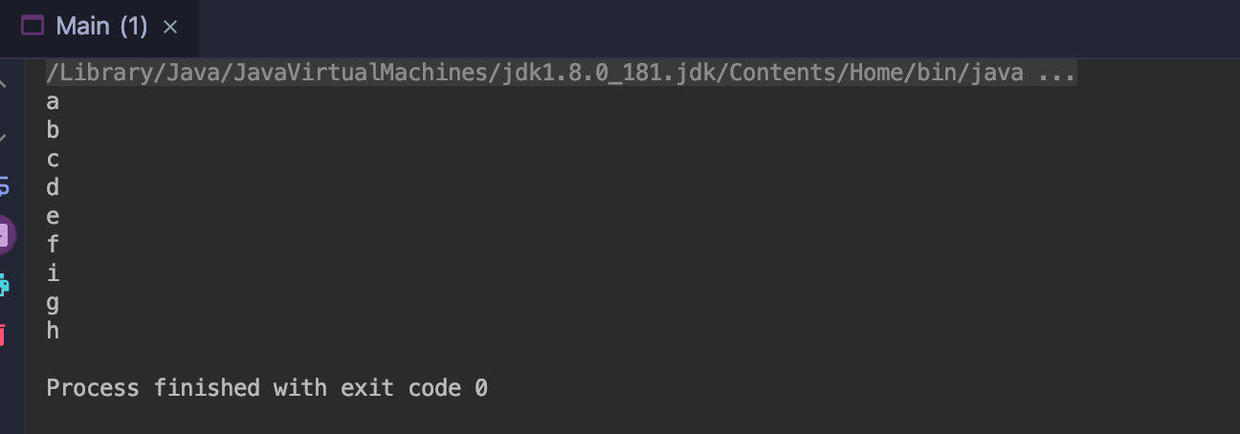Click 'Process finished with exit code 0' text
The height and width of the screenshot is (434, 1240).
(266, 388)
